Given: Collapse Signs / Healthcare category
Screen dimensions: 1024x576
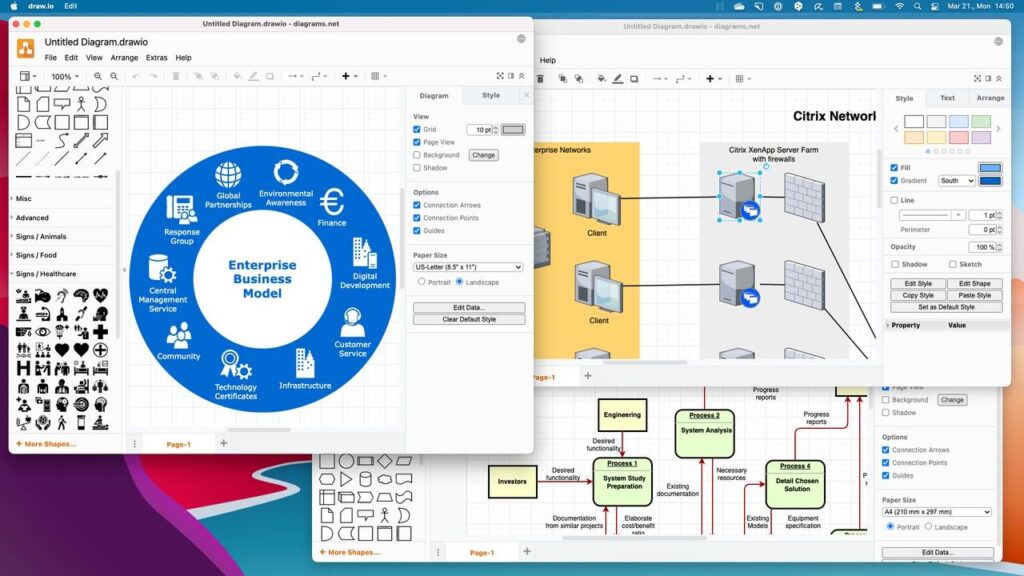Looking at the screenshot, I should (x=46, y=274).
